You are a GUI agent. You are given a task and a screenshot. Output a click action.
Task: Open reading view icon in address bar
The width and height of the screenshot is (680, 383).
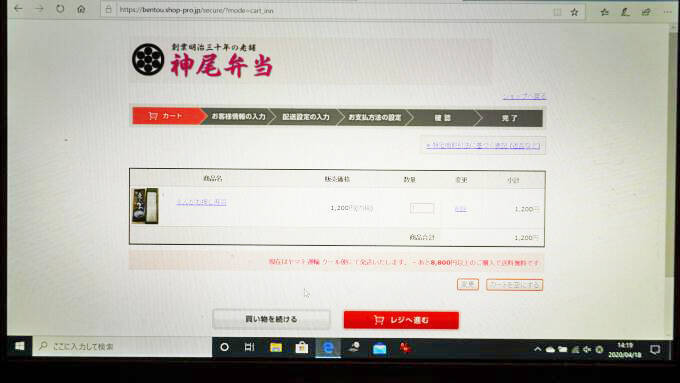click(x=557, y=12)
